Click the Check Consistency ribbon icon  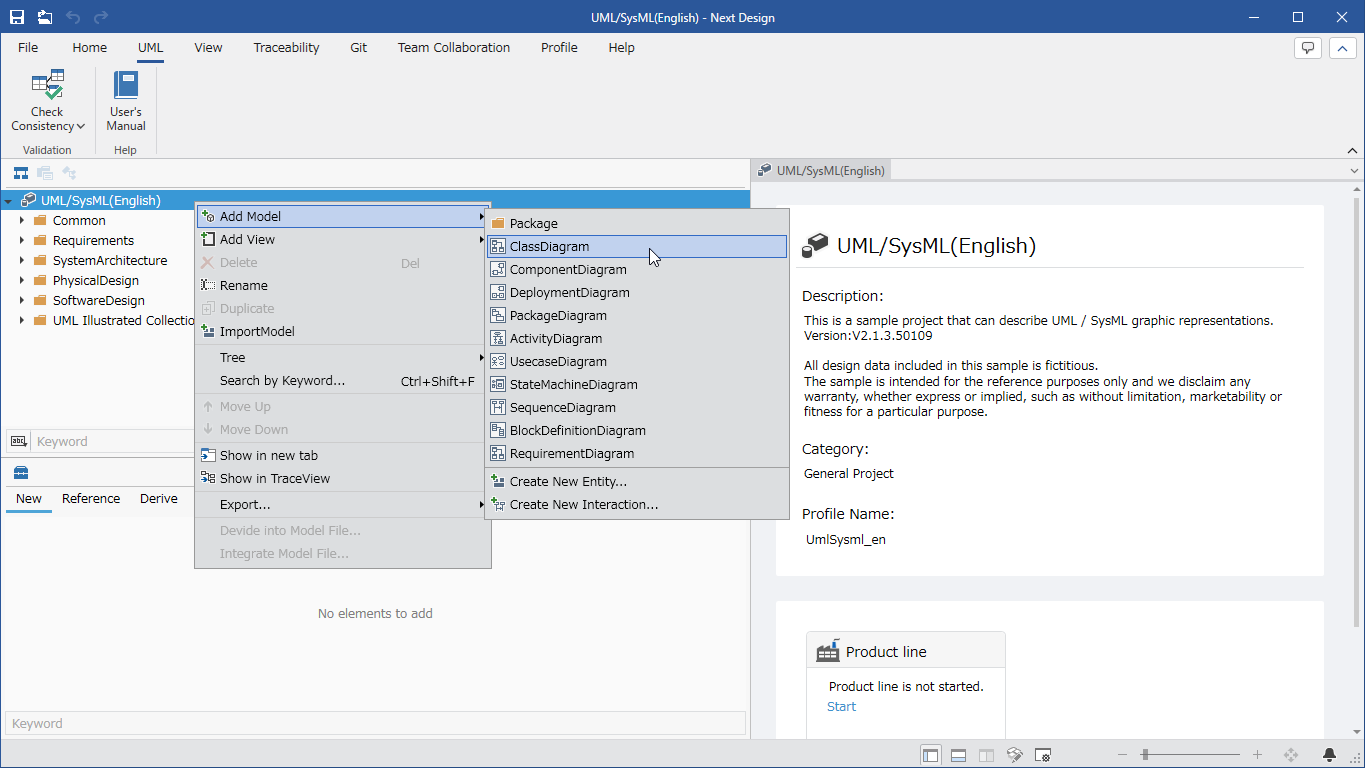pos(47,86)
